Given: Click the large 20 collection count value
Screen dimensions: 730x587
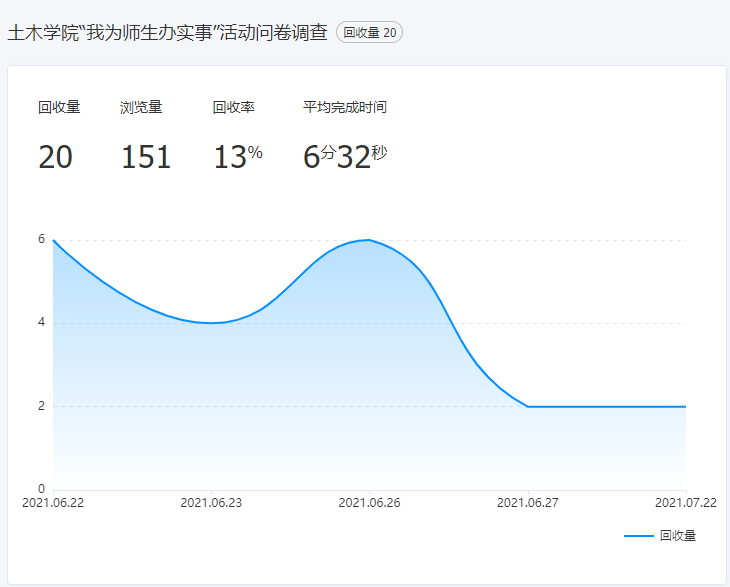Looking at the screenshot, I should pyautogui.click(x=56, y=157).
